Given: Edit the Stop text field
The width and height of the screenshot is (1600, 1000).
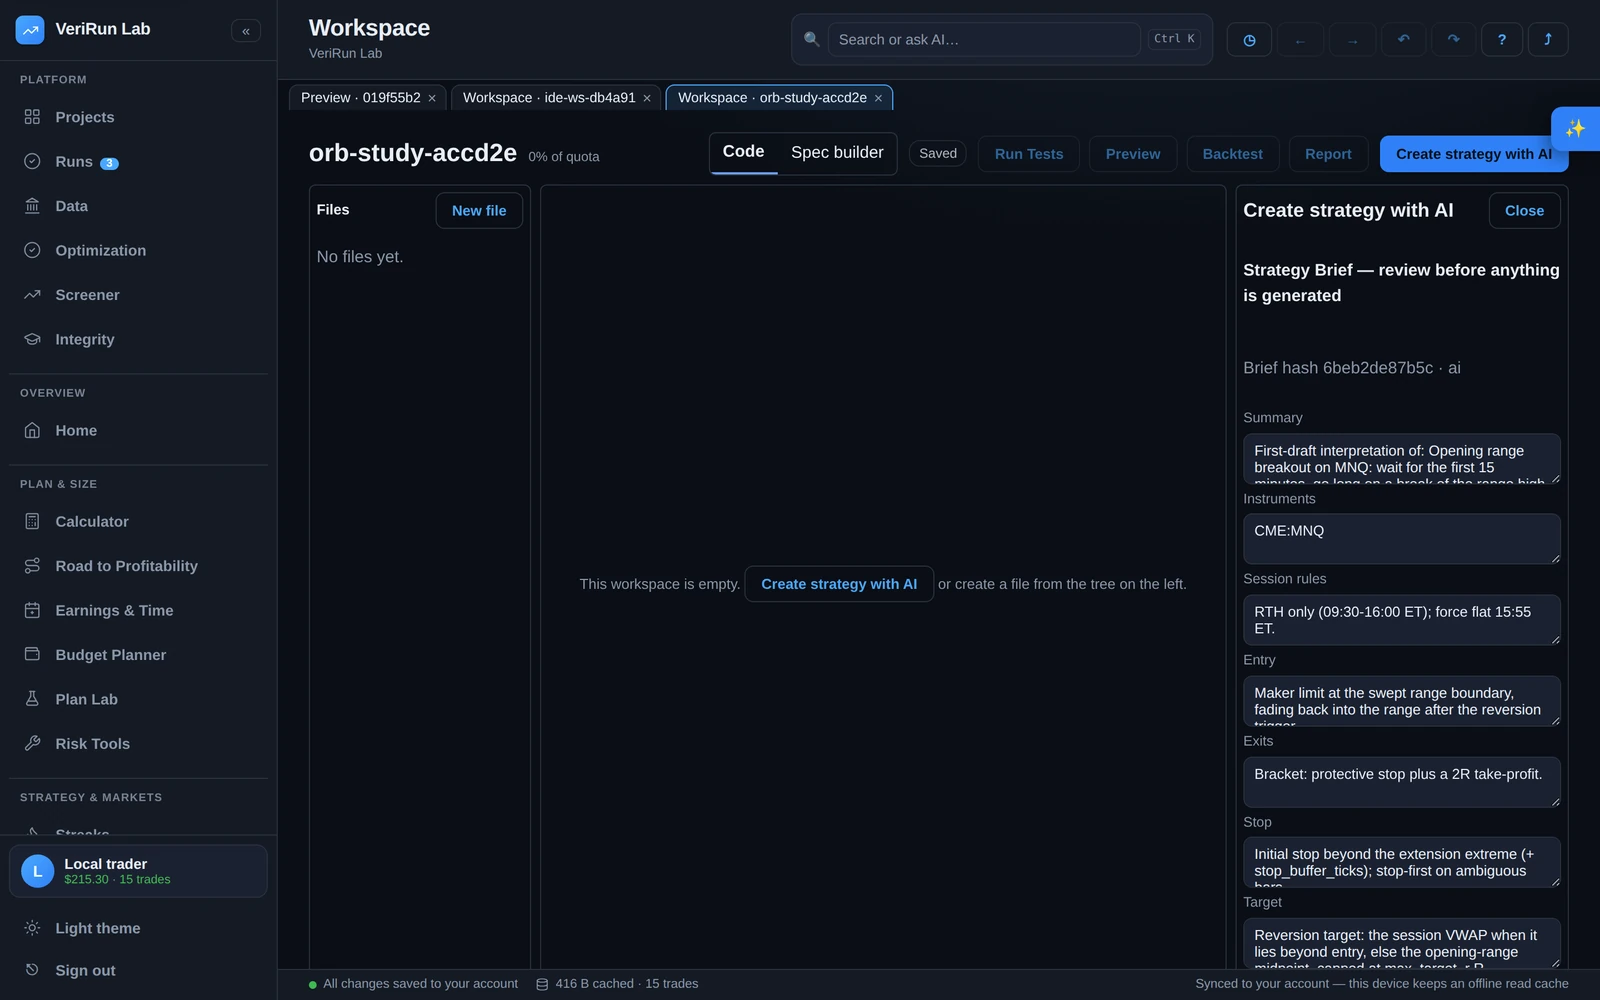Looking at the screenshot, I should point(1401,862).
